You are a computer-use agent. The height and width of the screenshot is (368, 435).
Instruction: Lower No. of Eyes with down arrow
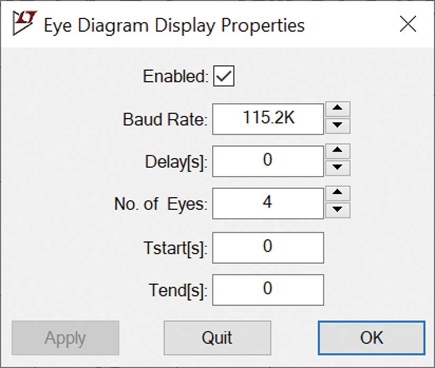(337, 210)
